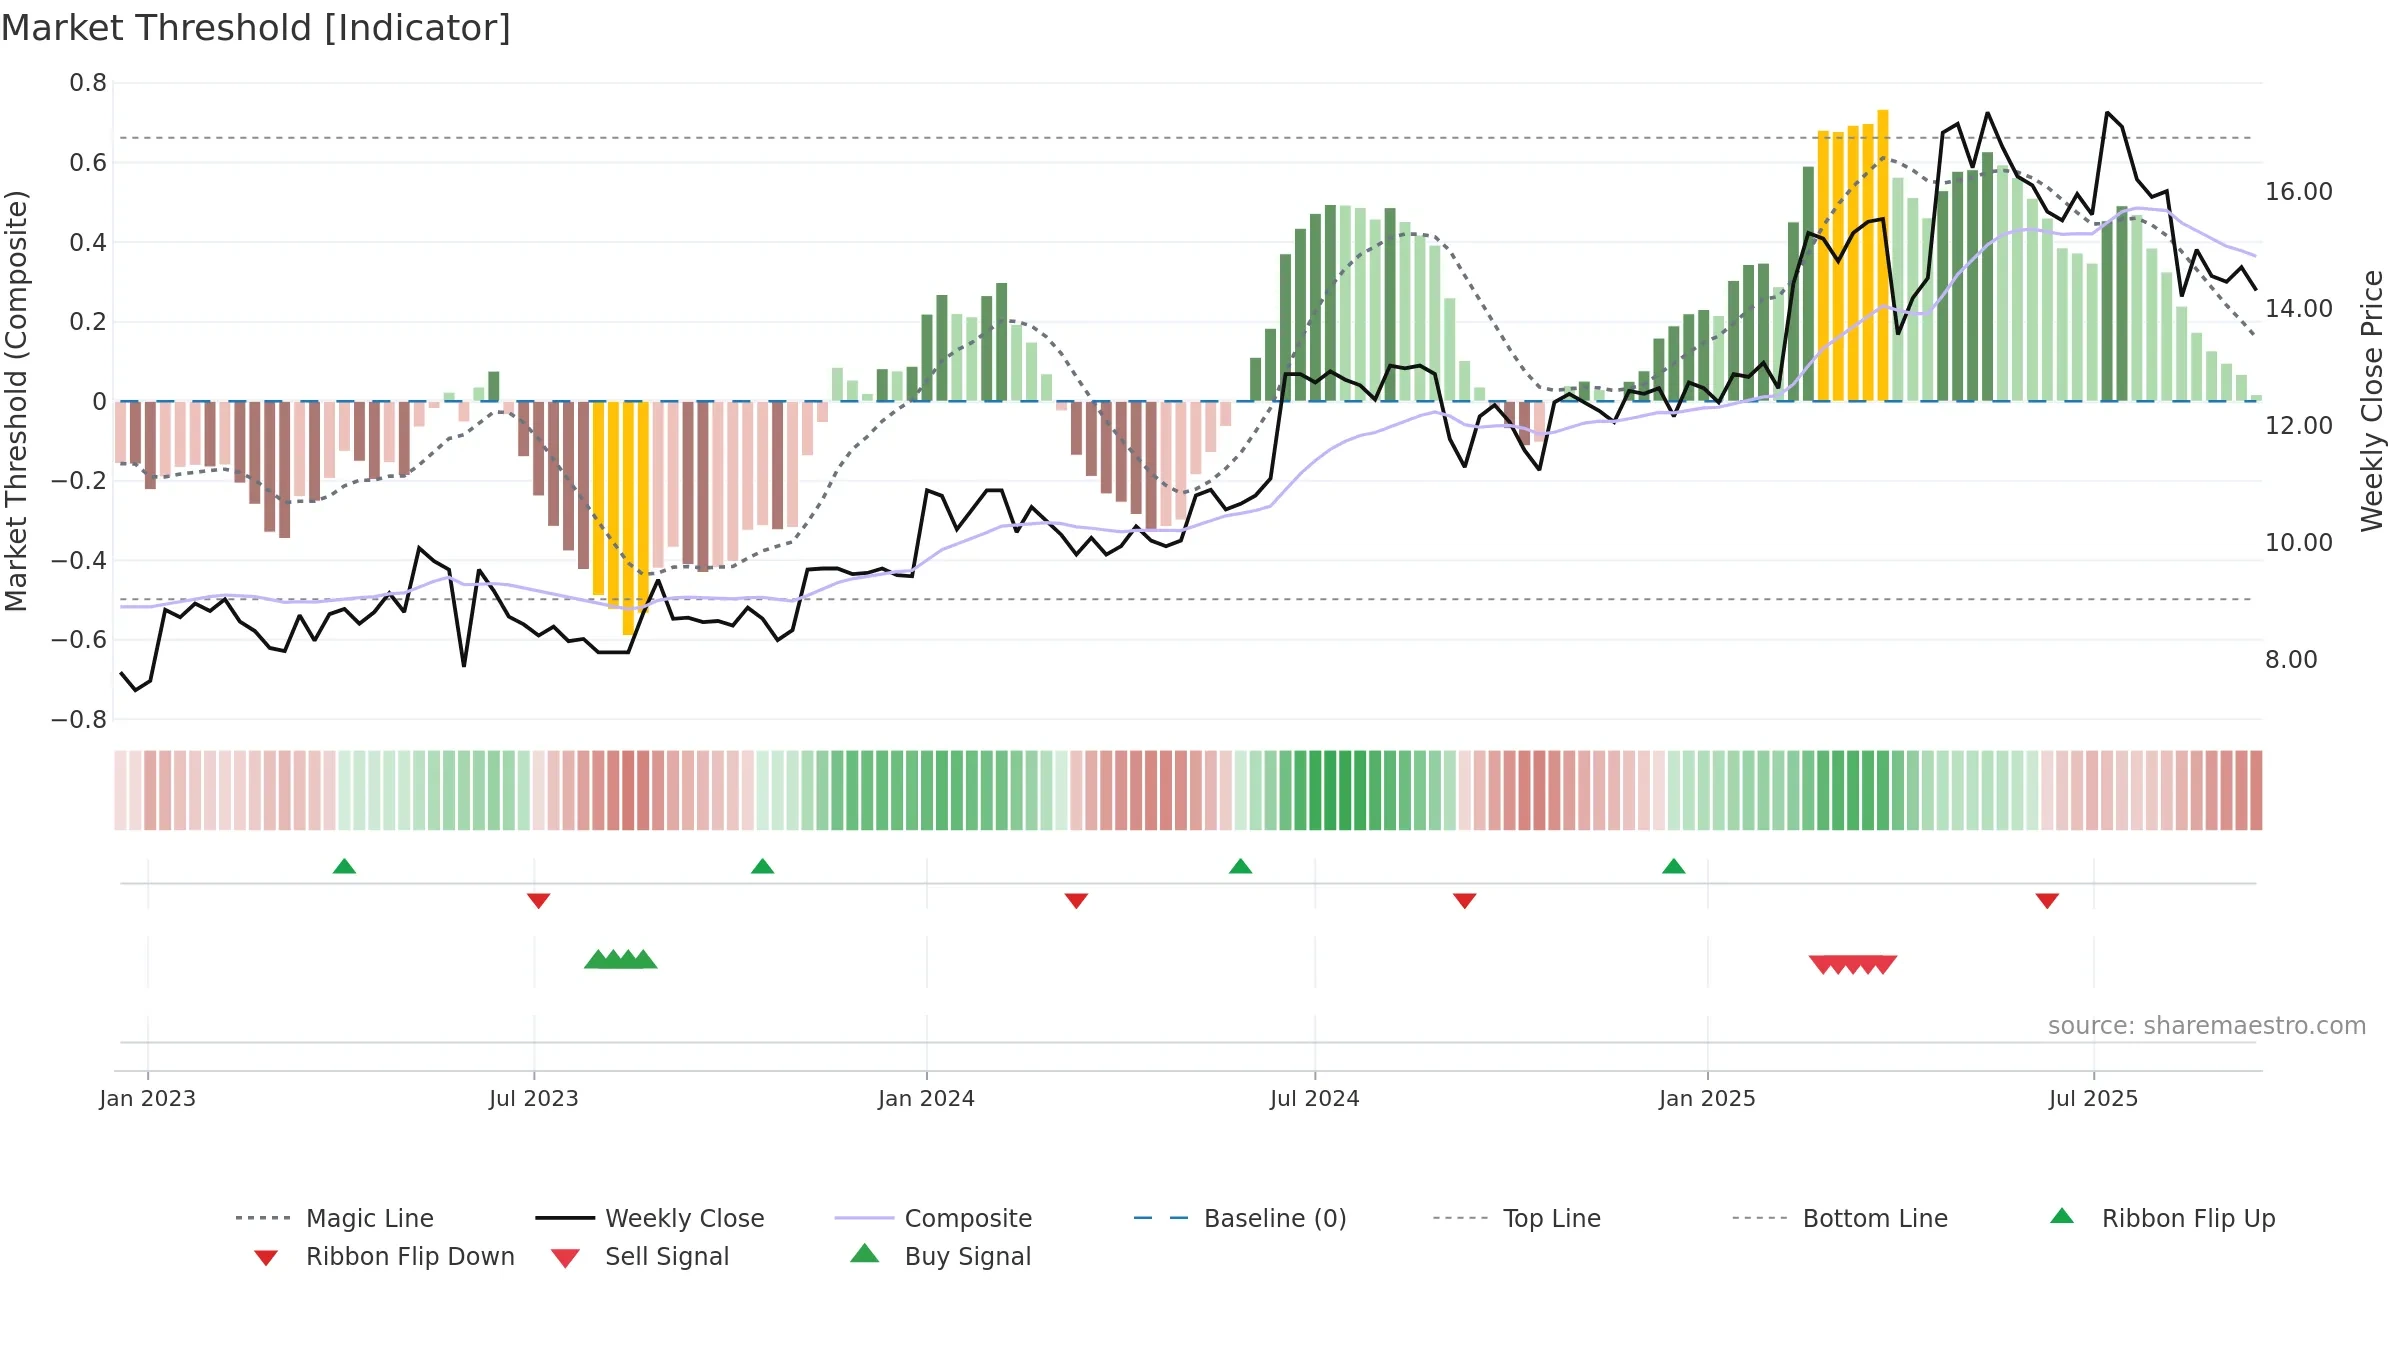The image size is (2400, 1350).
Task: Toggle the Buy Signal legend entry
Action: click(x=940, y=1256)
